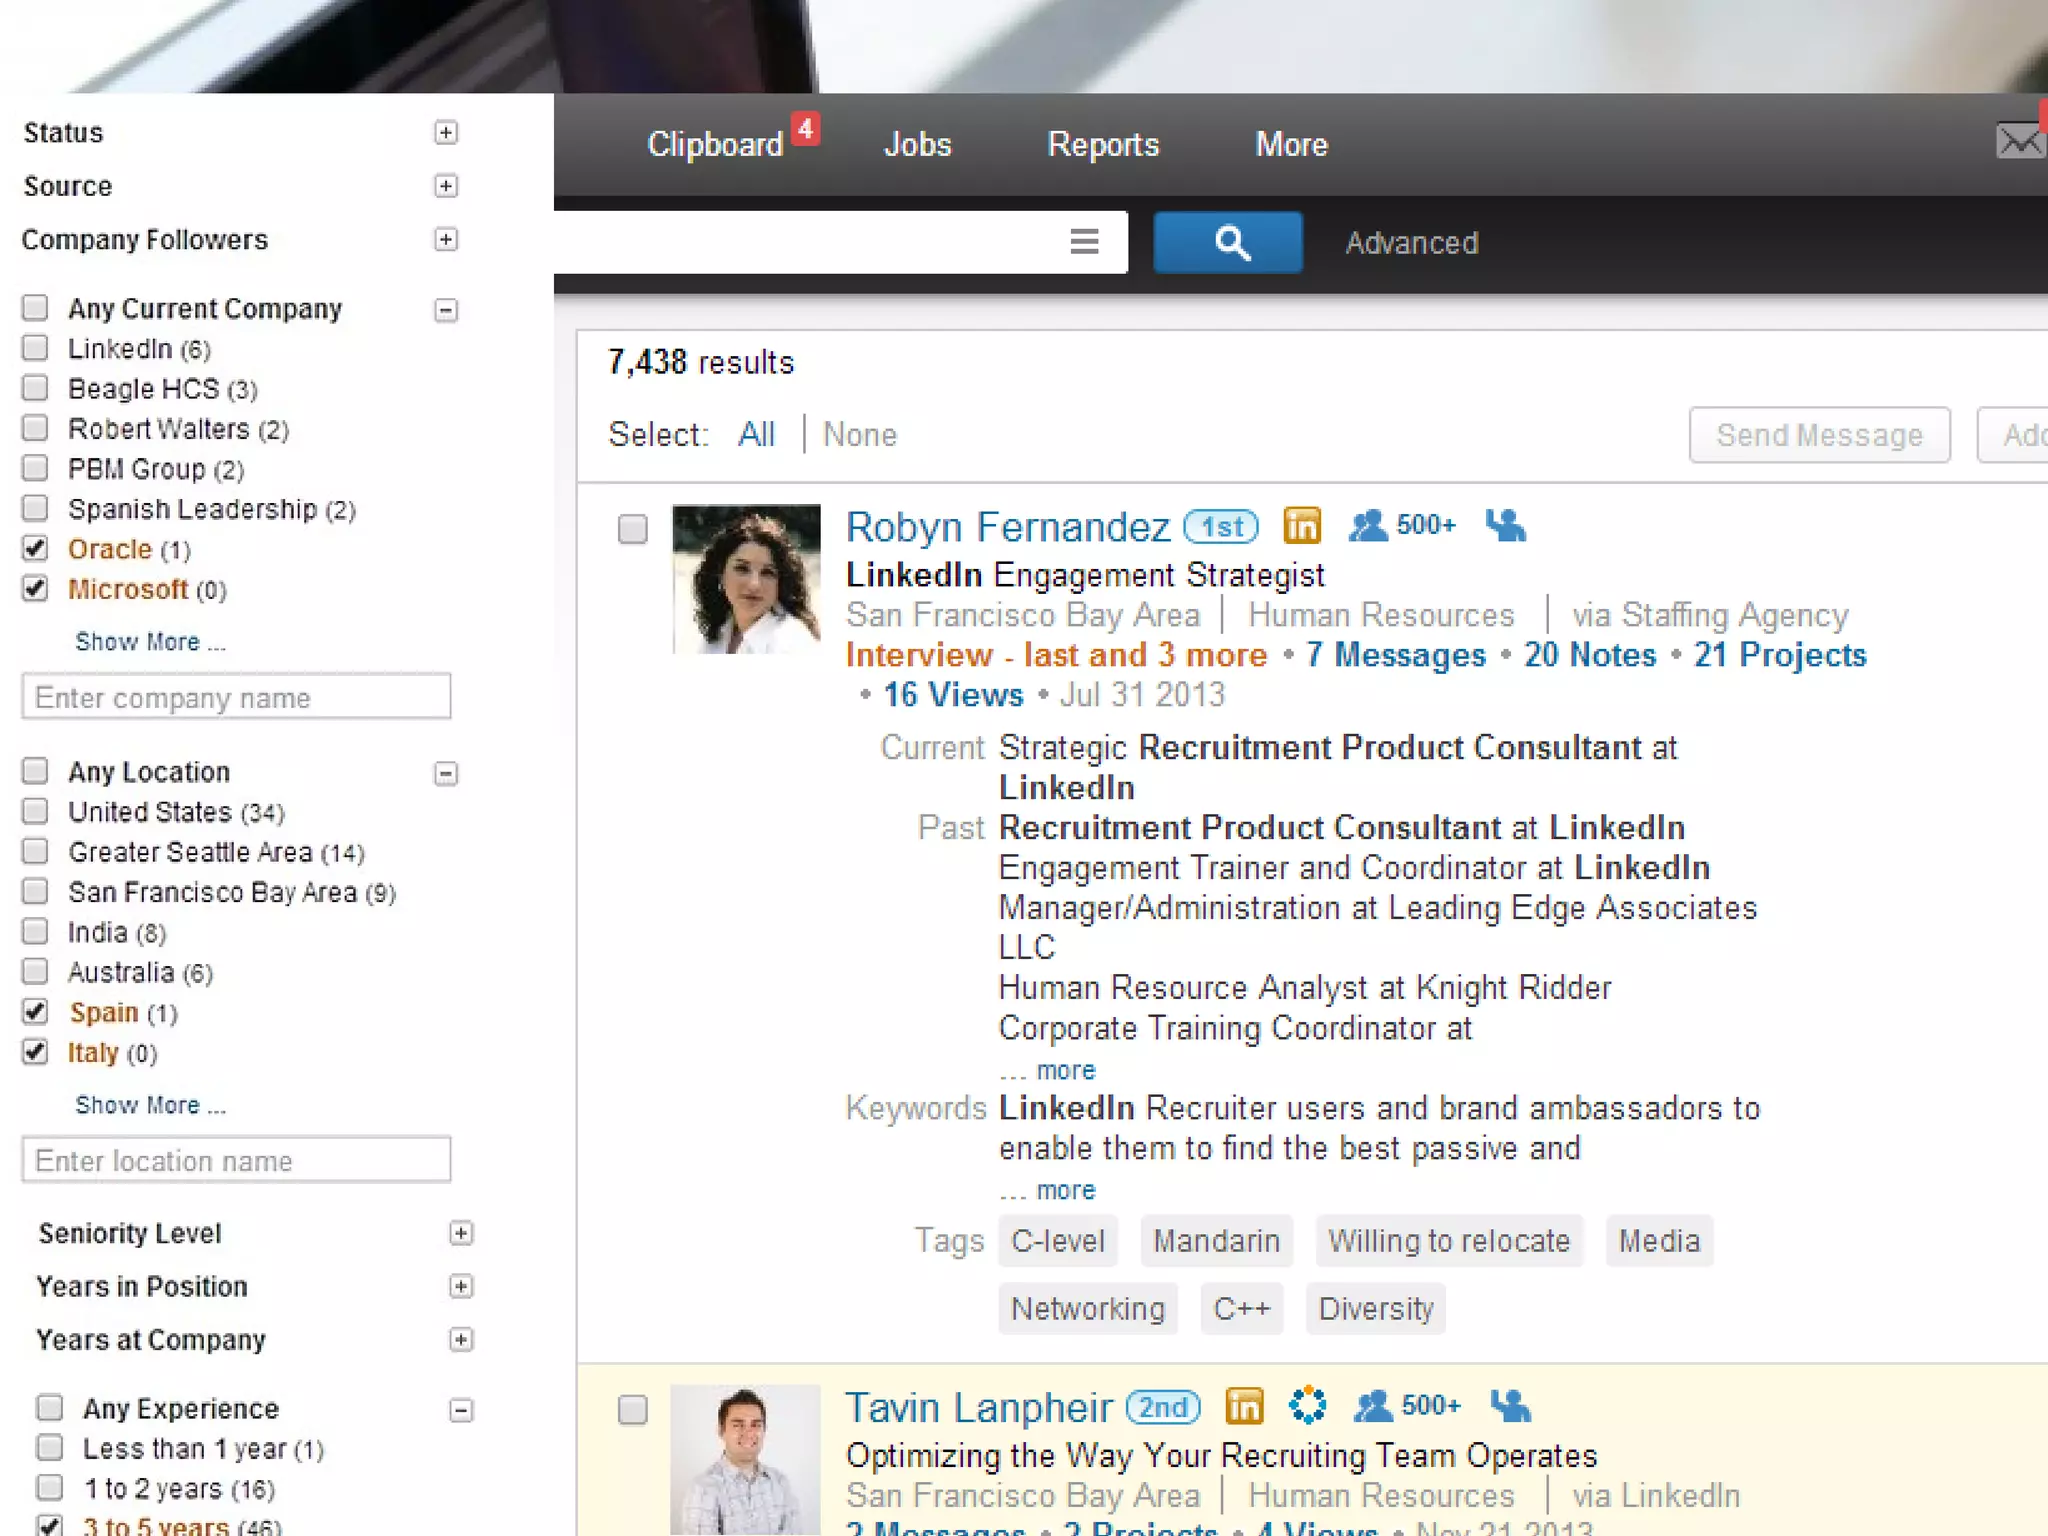Check the United States location filter
Screen dimensions: 2048x1536
coord(35,810)
